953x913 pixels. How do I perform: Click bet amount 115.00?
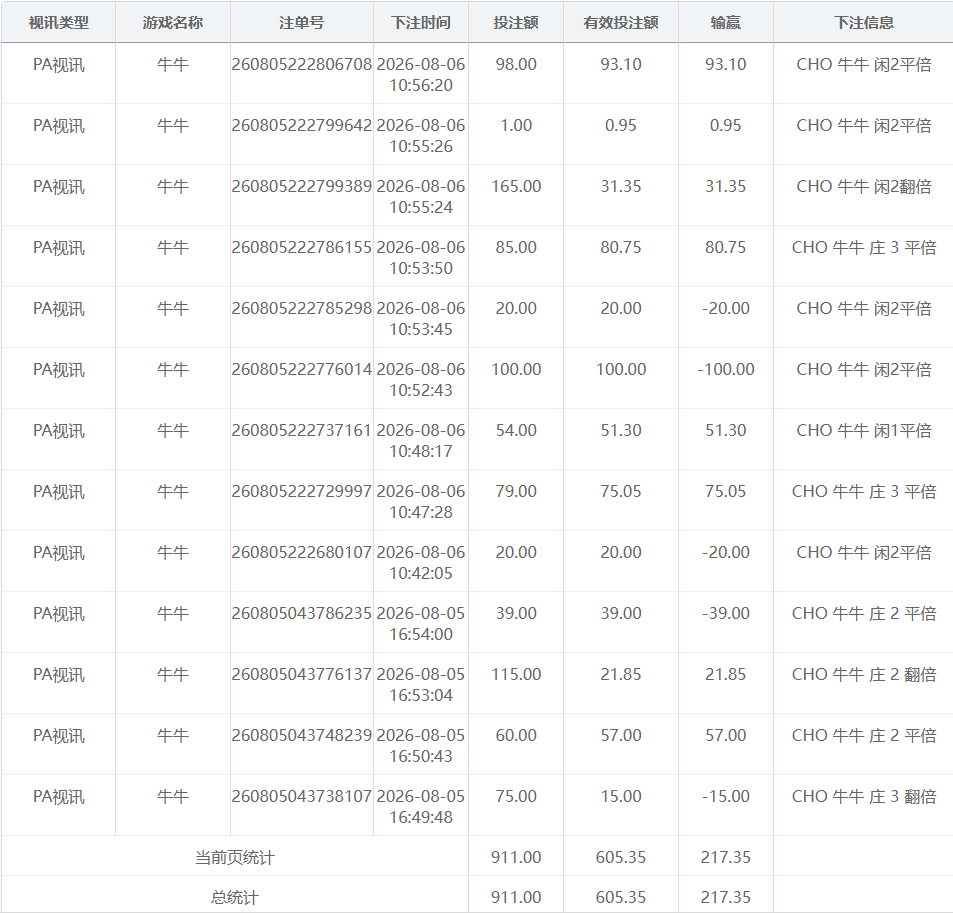(516, 674)
